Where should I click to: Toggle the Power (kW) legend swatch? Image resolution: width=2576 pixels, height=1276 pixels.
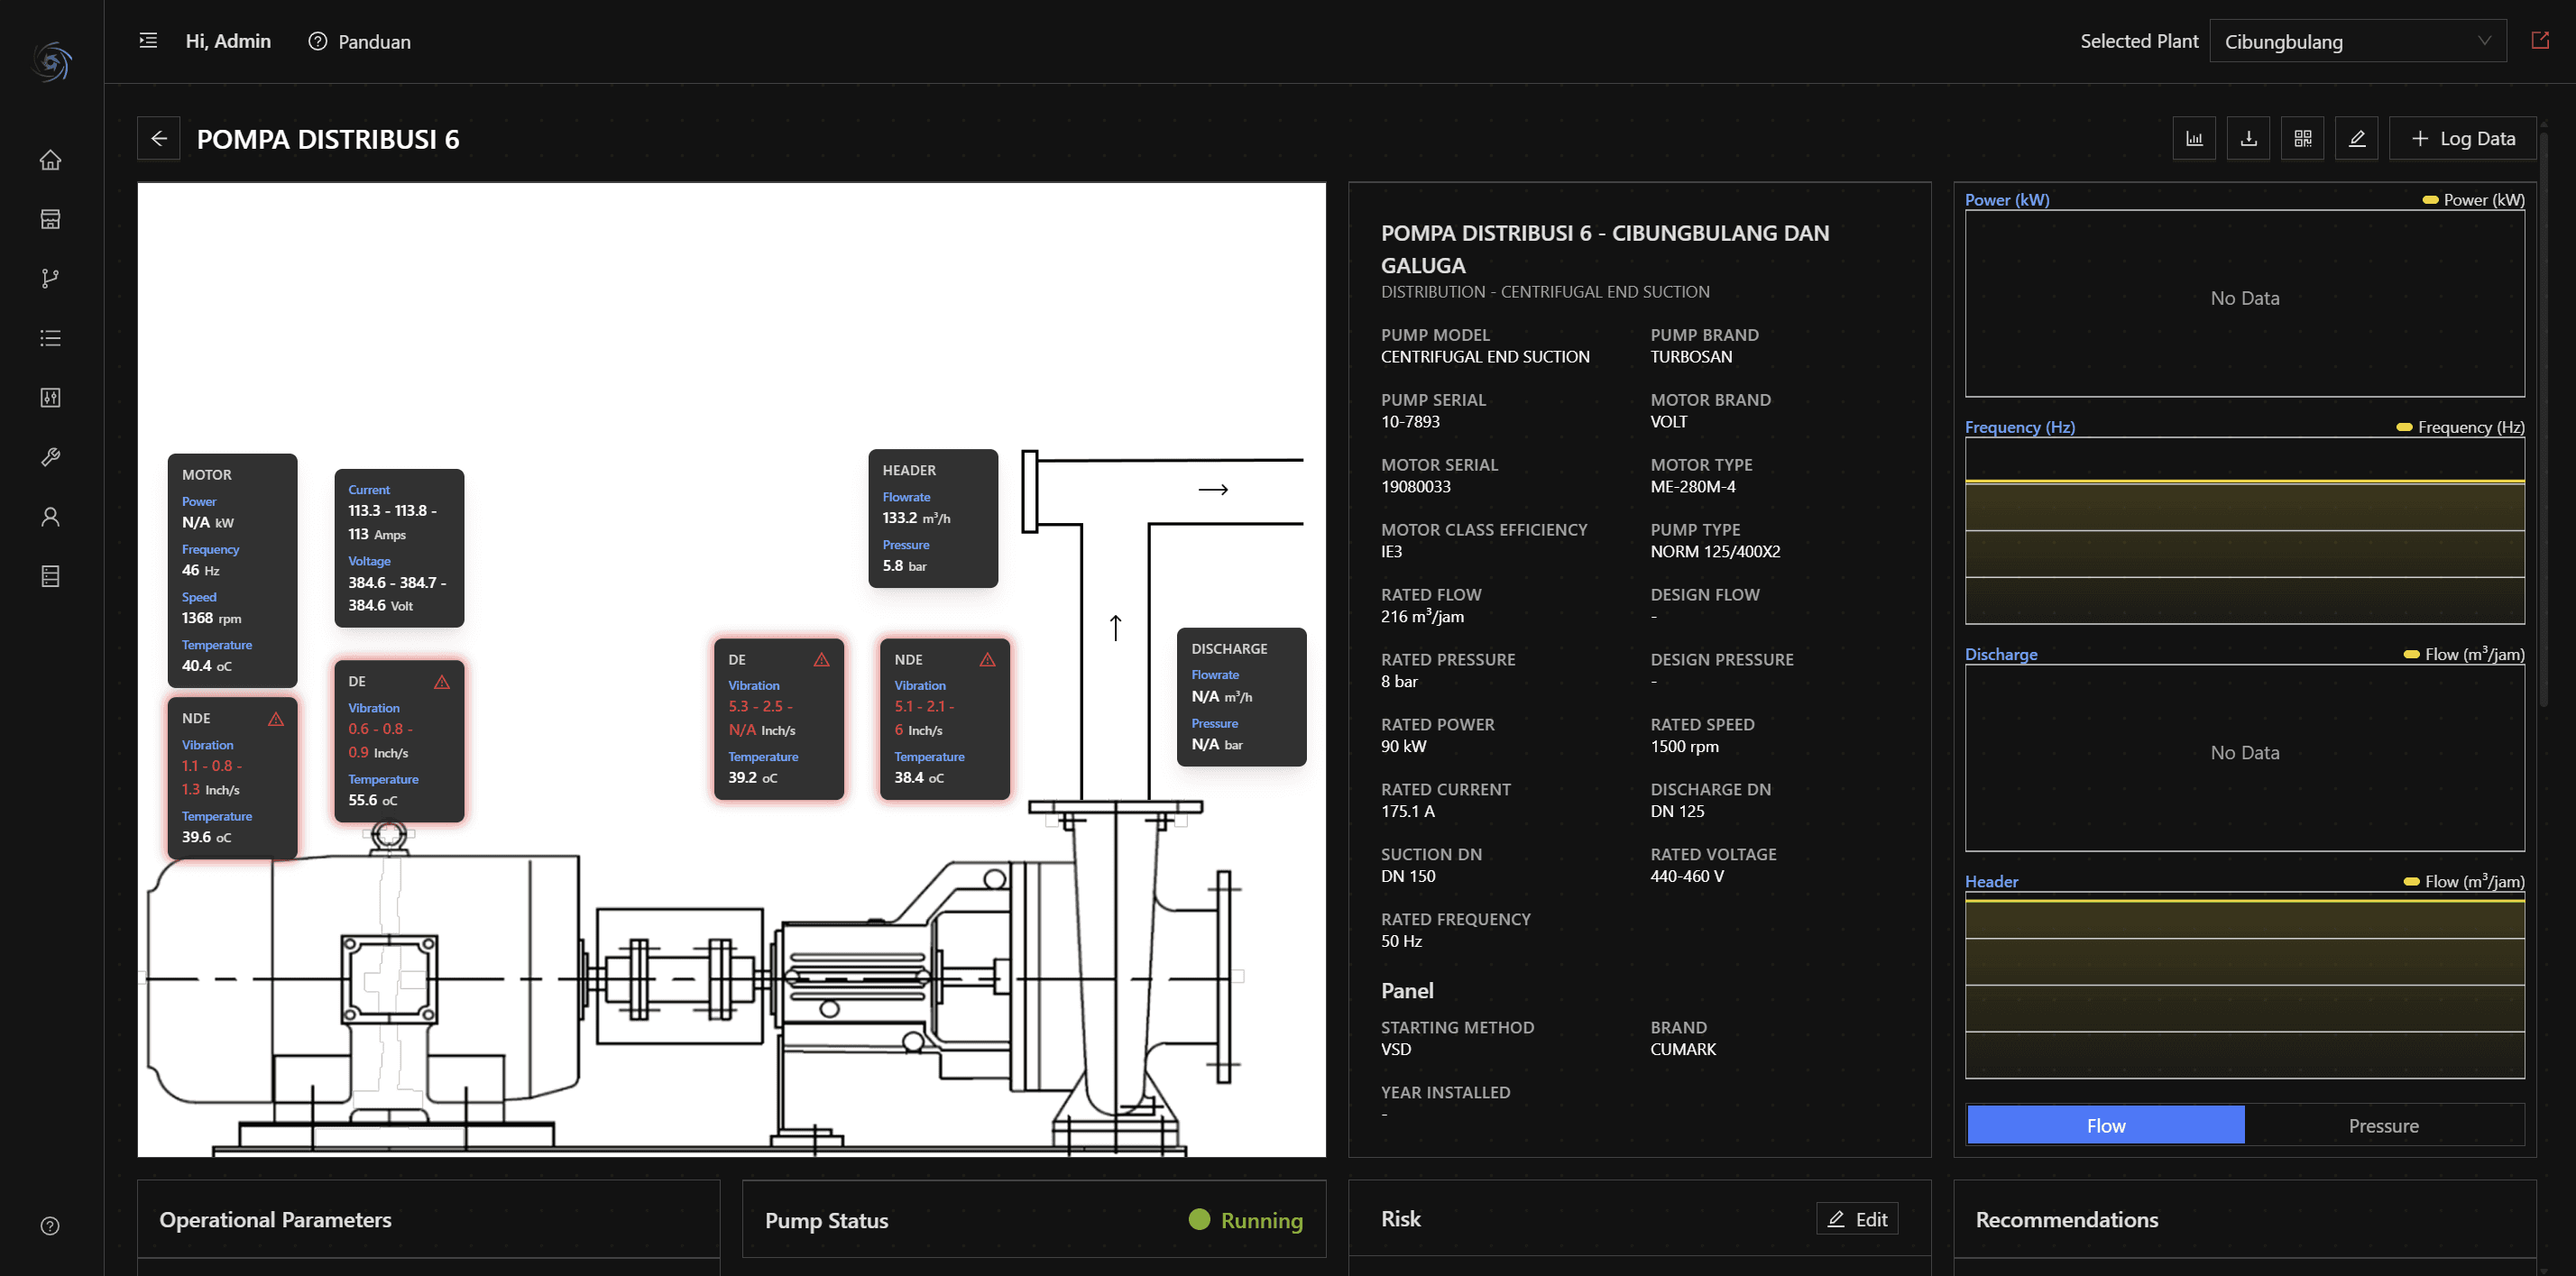click(x=2430, y=200)
